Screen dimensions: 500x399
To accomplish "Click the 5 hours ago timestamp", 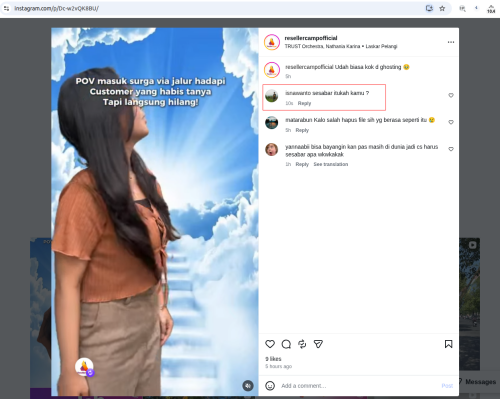I will tap(279, 366).
